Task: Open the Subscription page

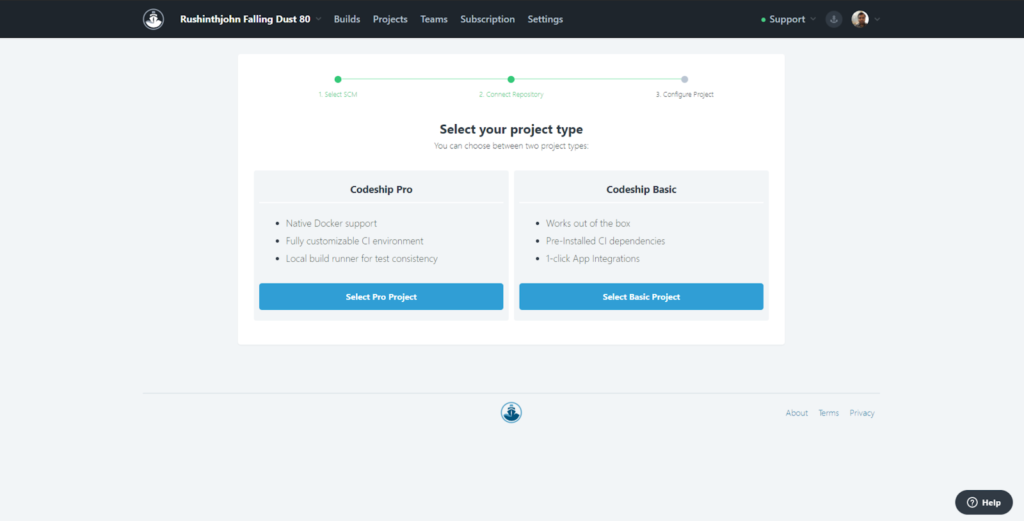Action: (487, 19)
